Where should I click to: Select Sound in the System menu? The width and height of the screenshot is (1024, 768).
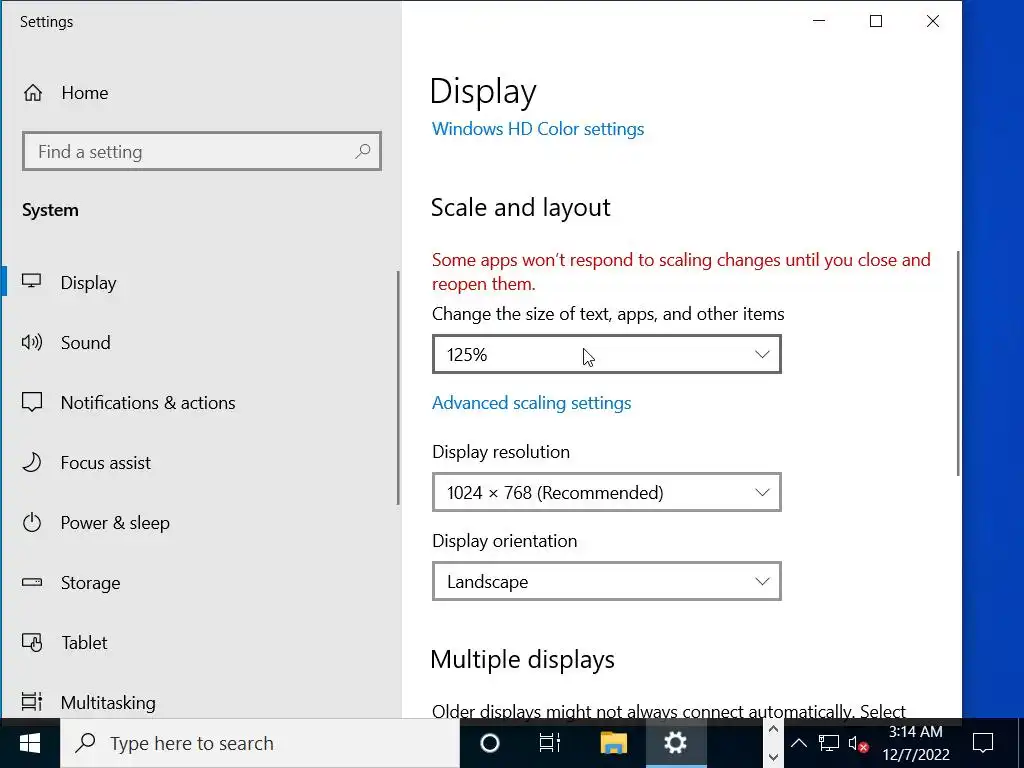coord(199,342)
